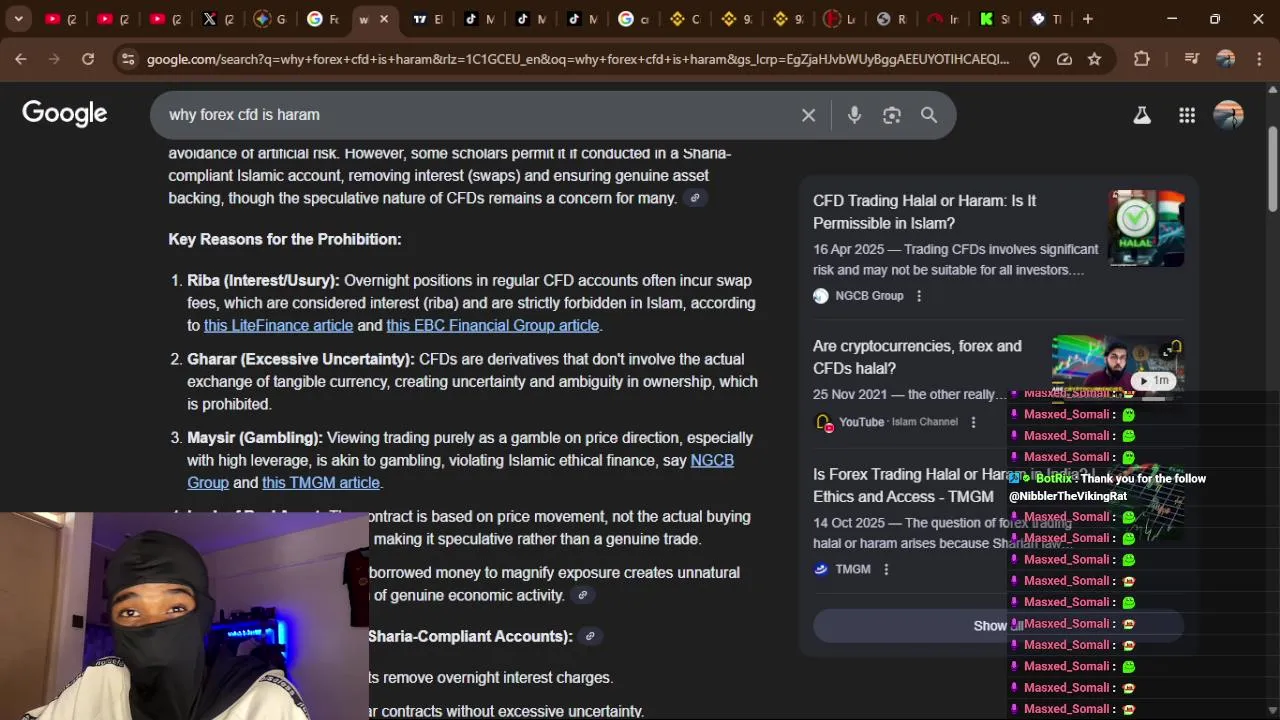Focus the Google search box
This screenshot has height=720, width=1280.
click(478, 115)
